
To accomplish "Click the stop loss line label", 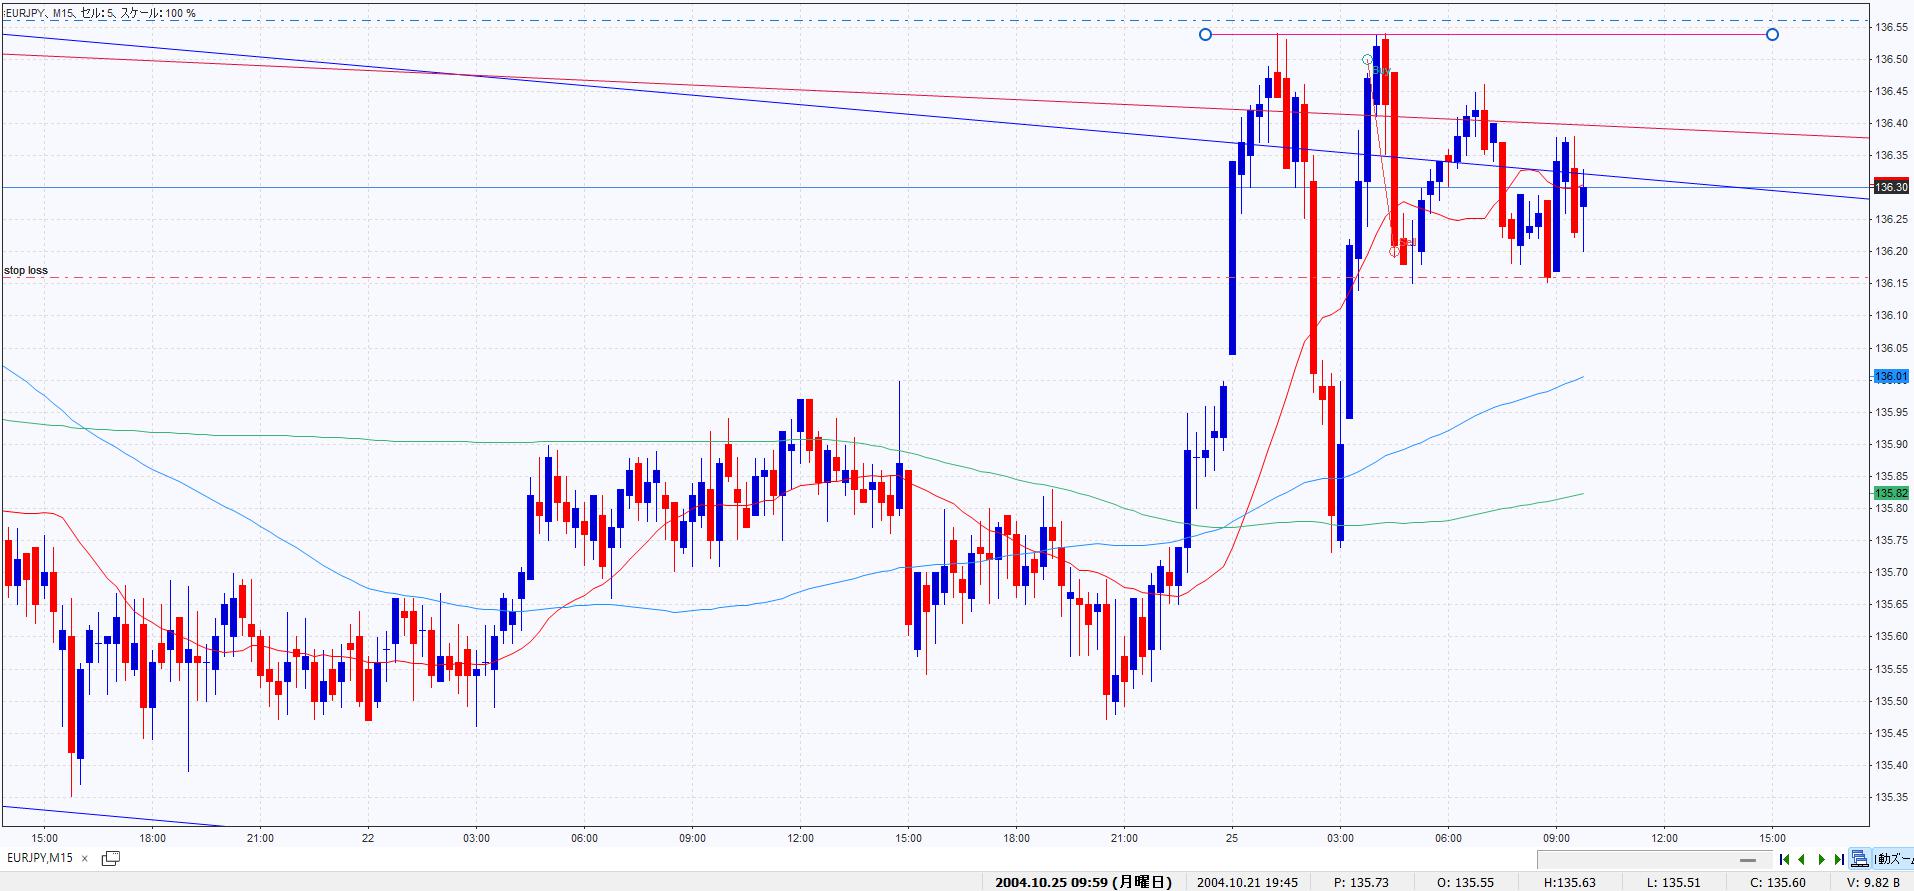I will coord(26,270).
